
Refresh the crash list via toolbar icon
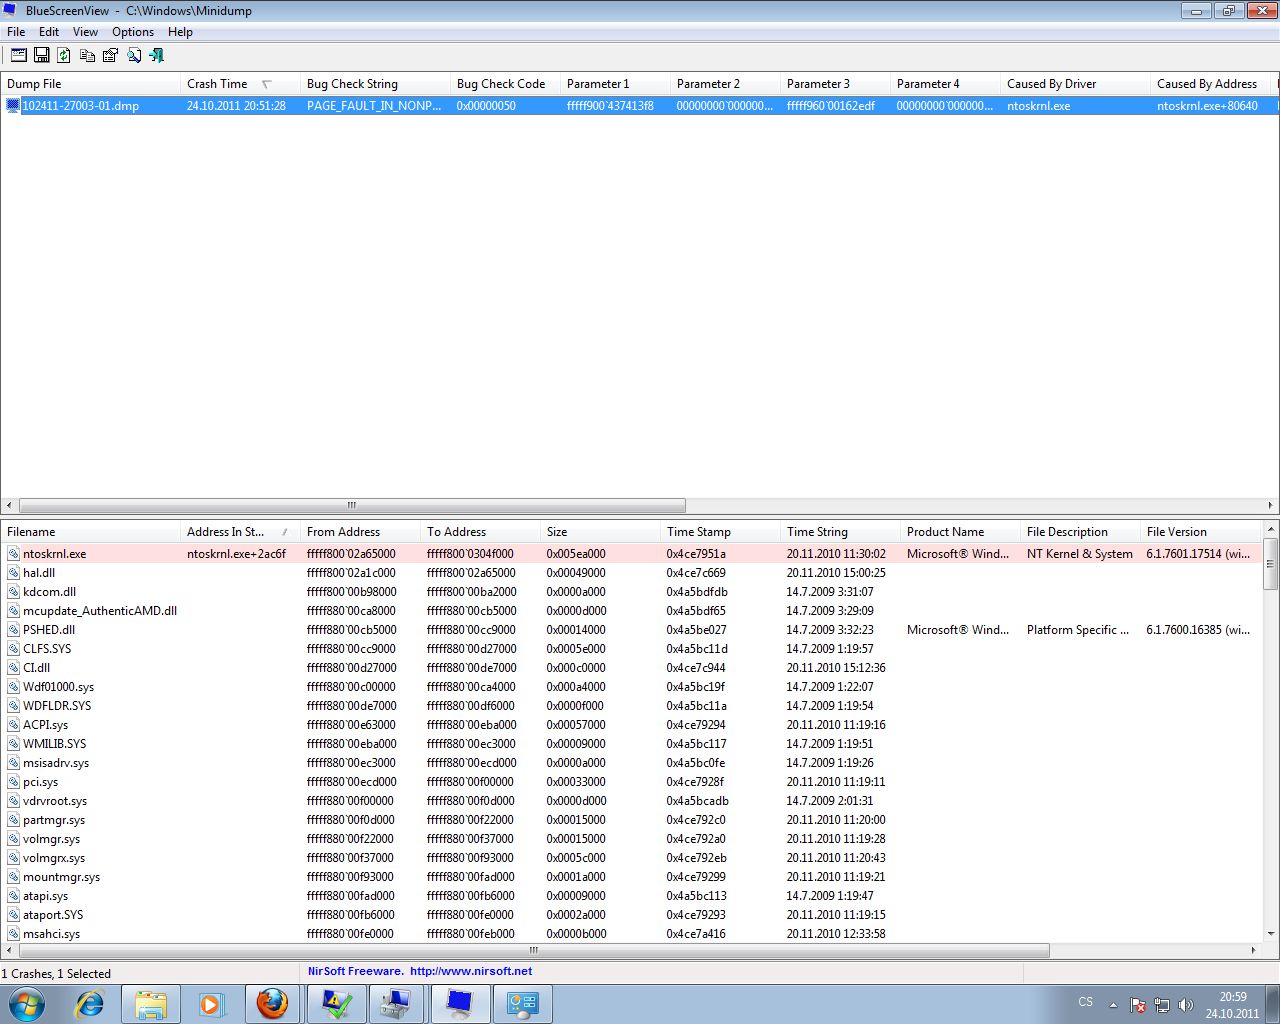point(64,55)
